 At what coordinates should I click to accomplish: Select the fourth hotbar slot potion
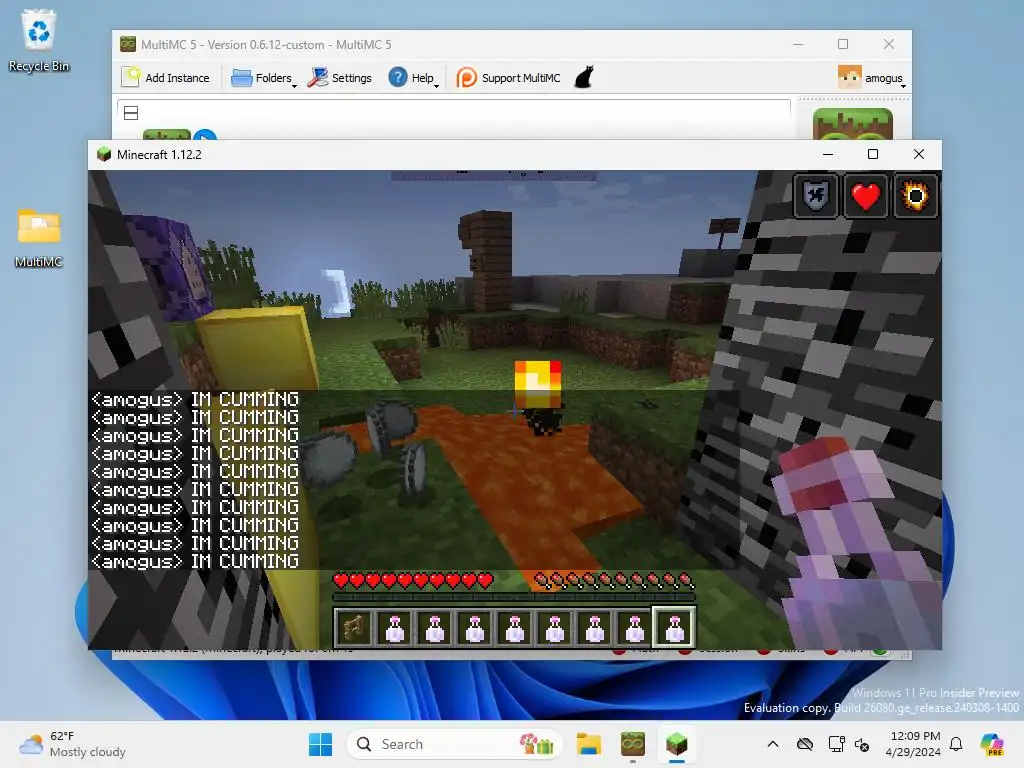click(475, 628)
